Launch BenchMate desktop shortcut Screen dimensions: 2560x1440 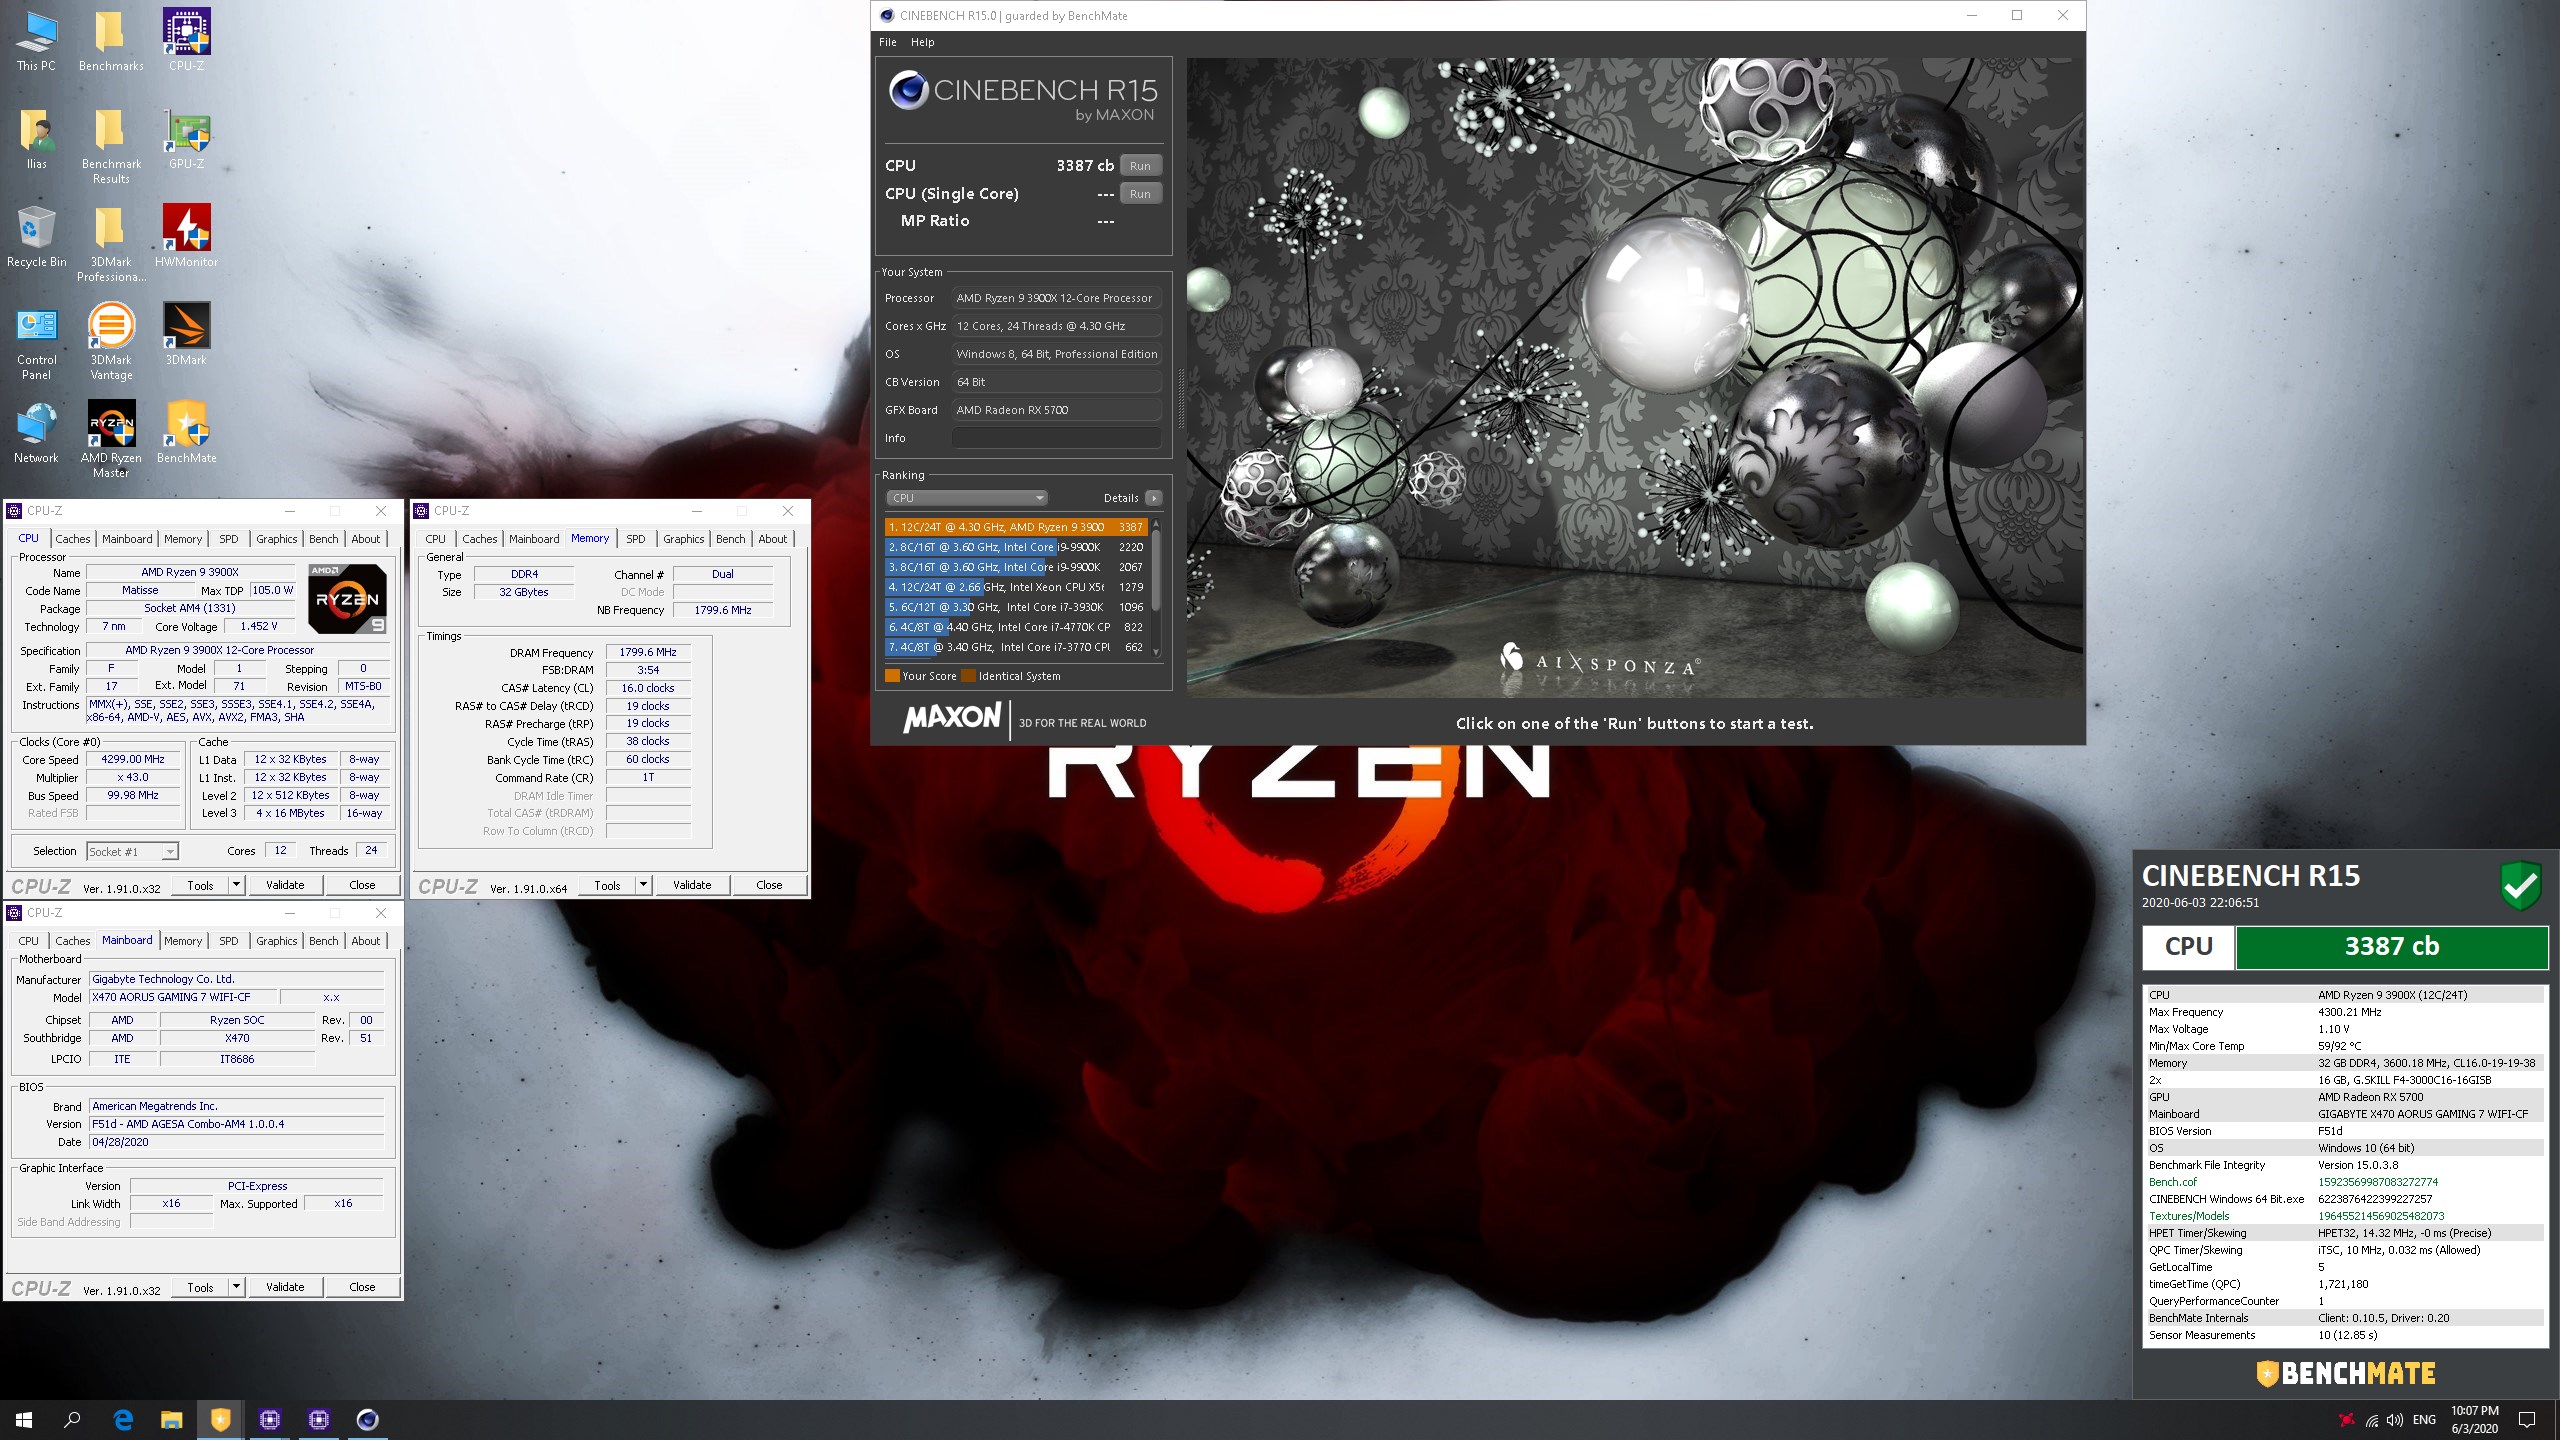186,432
